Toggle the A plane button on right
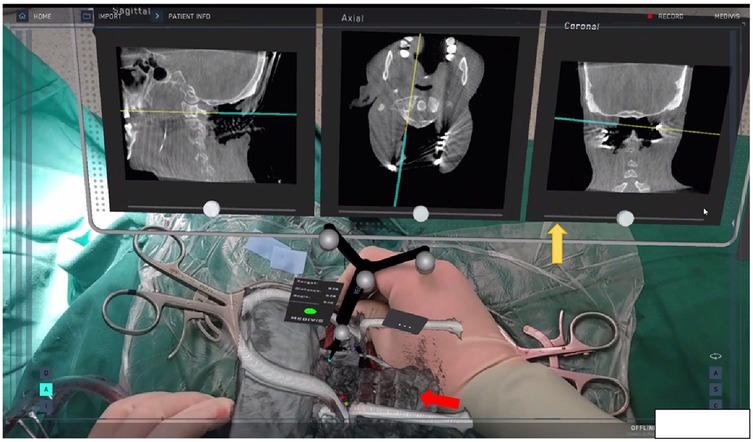Image resolution: width=753 pixels, height=442 pixels. tap(716, 373)
